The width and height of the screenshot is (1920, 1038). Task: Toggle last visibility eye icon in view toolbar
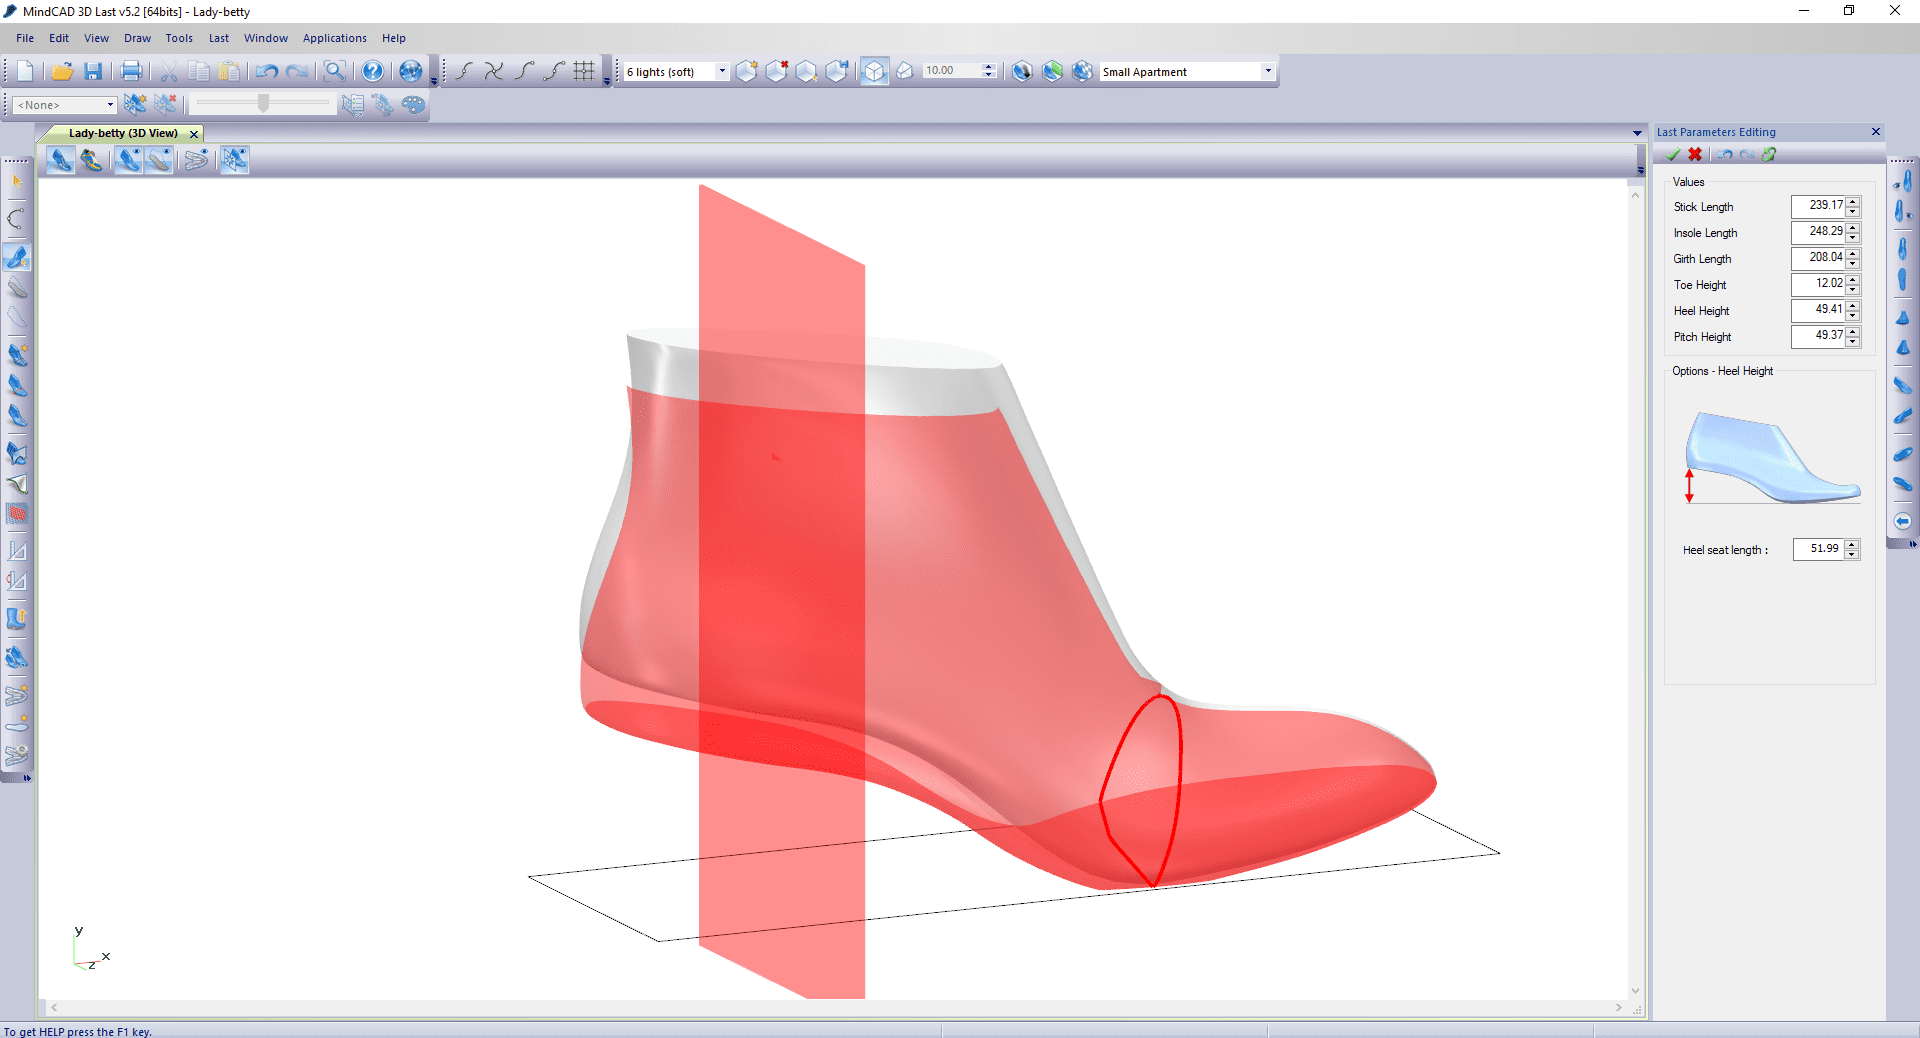128,160
